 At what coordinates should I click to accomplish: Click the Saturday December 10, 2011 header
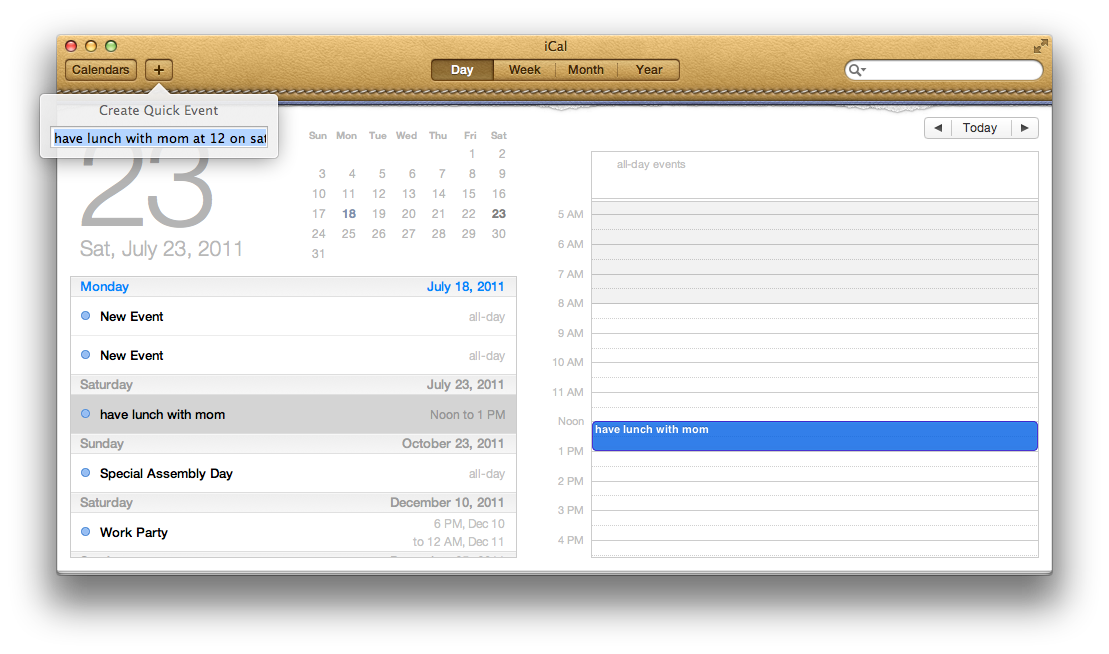pos(294,503)
